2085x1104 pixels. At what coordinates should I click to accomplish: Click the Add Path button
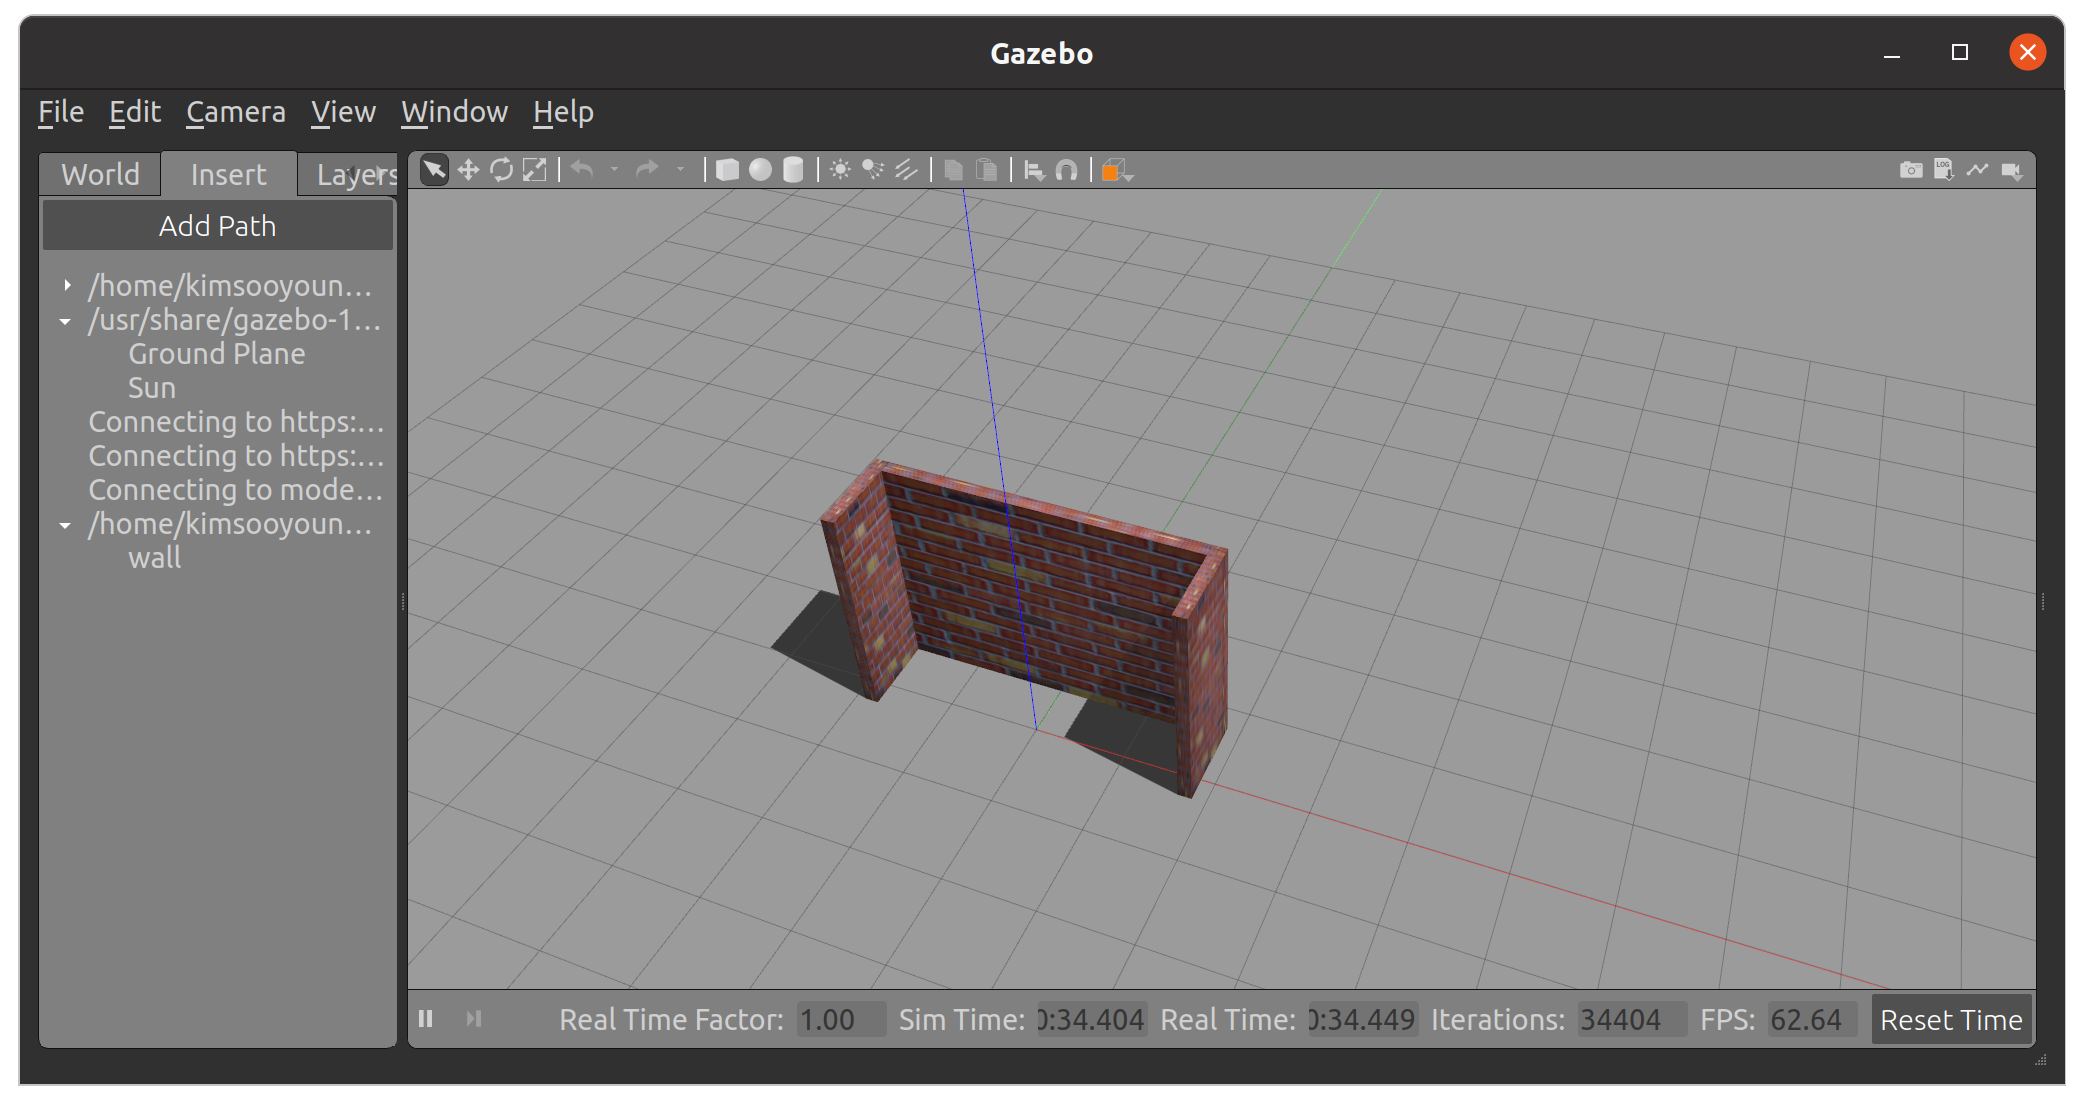click(218, 226)
